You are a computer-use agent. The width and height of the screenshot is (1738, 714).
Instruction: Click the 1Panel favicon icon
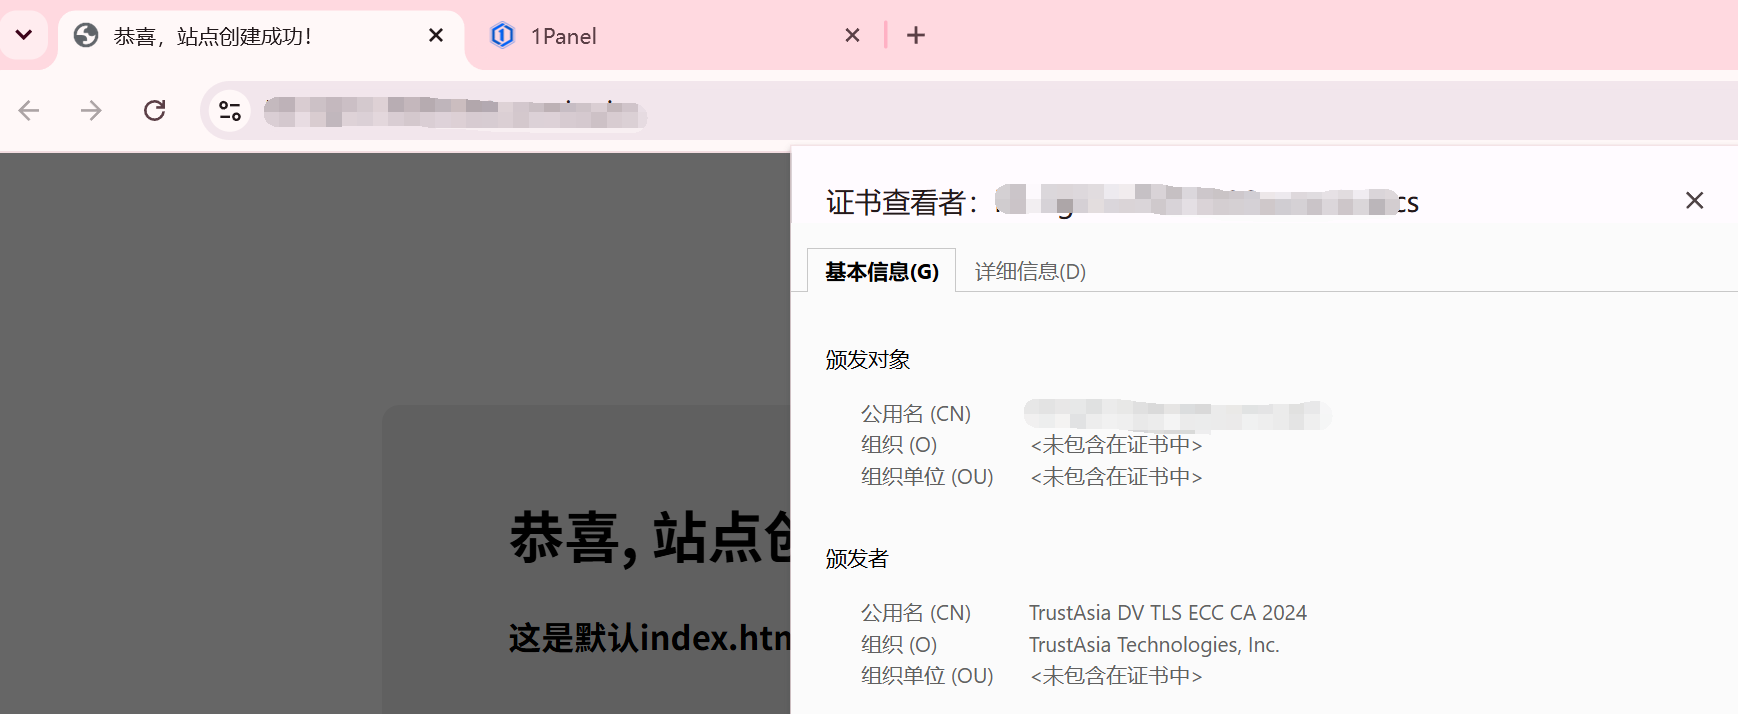pos(502,36)
